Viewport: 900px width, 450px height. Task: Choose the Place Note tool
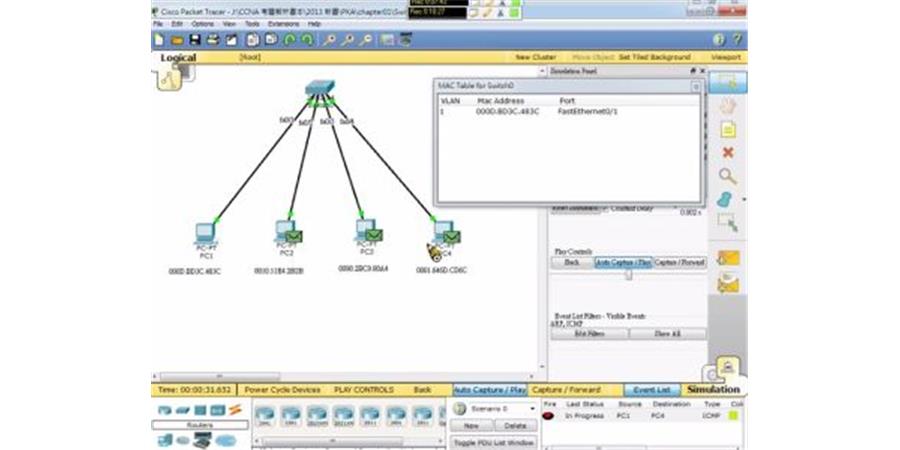tap(727, 129)
